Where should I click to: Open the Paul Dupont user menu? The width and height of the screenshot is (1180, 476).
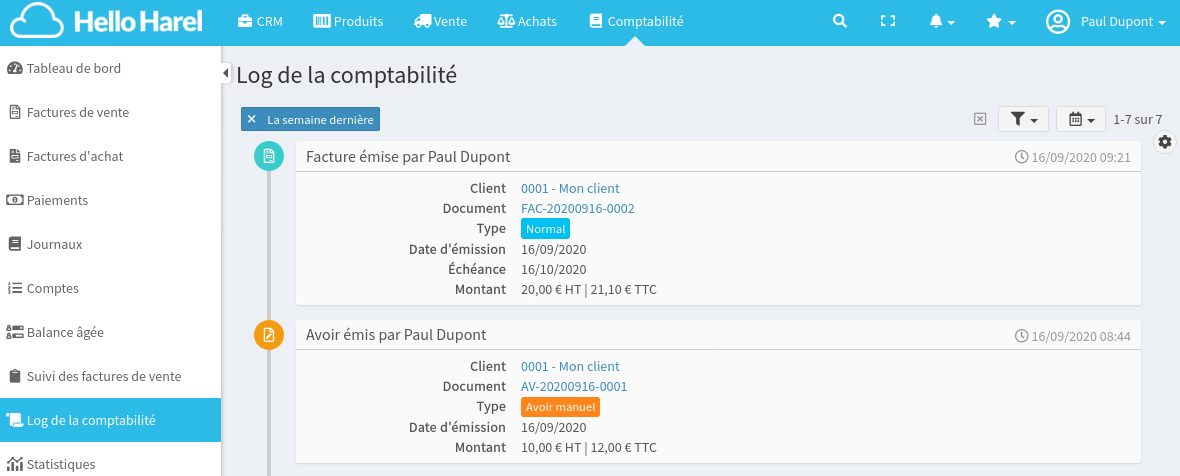coord(1106,21)
